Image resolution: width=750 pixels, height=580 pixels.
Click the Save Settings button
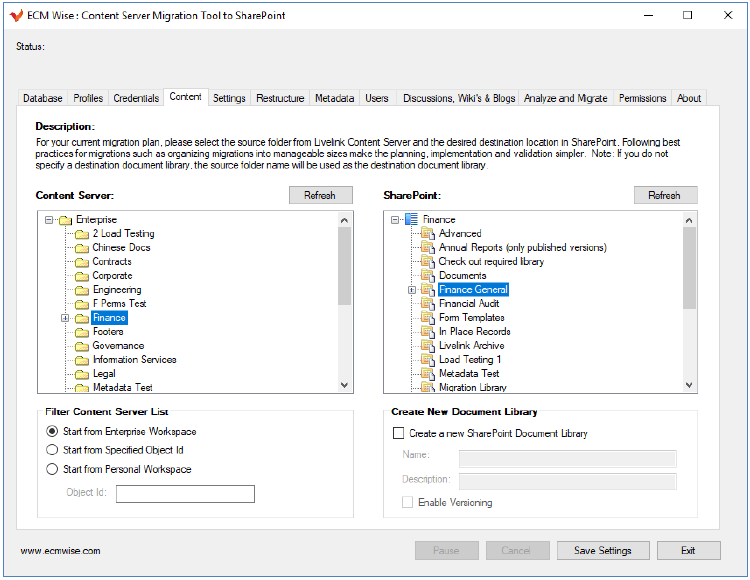point(602,551)
